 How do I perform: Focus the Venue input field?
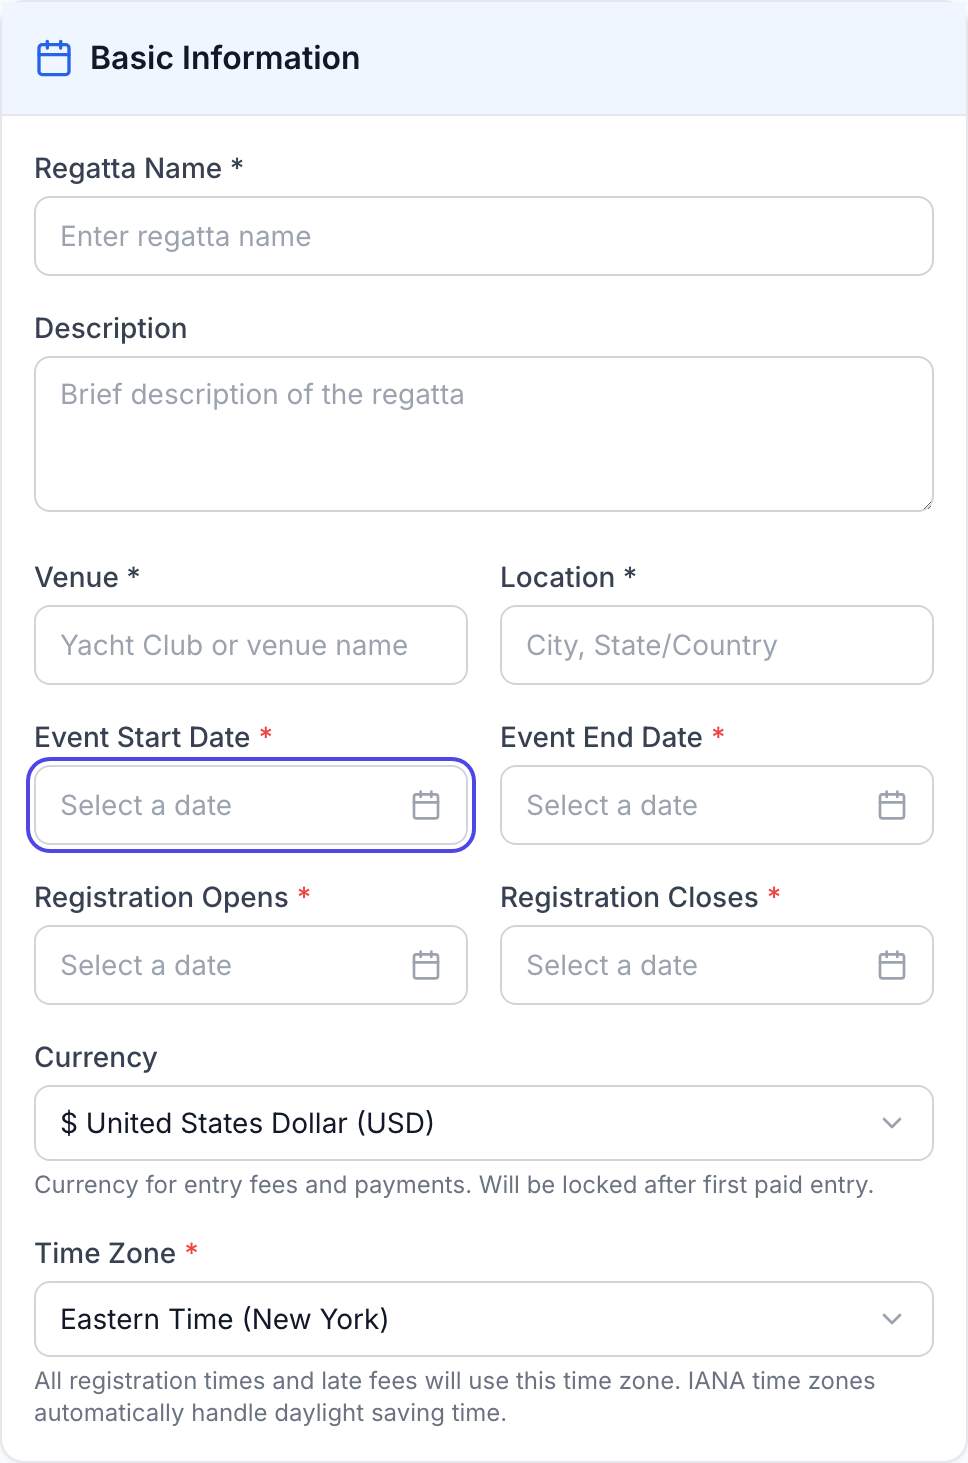tap(251, 645)
